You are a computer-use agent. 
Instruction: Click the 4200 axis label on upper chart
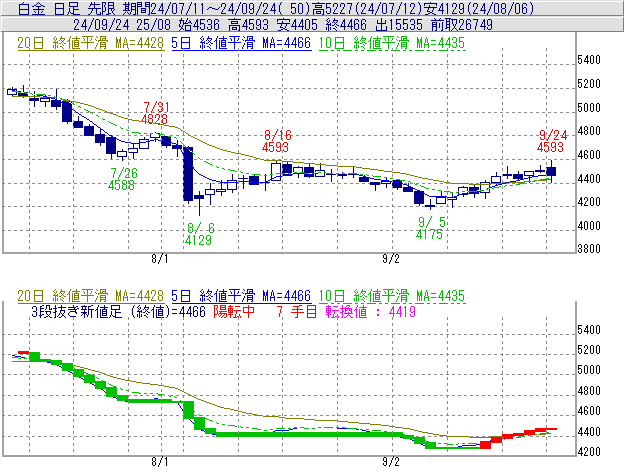[x=589, y=202]
